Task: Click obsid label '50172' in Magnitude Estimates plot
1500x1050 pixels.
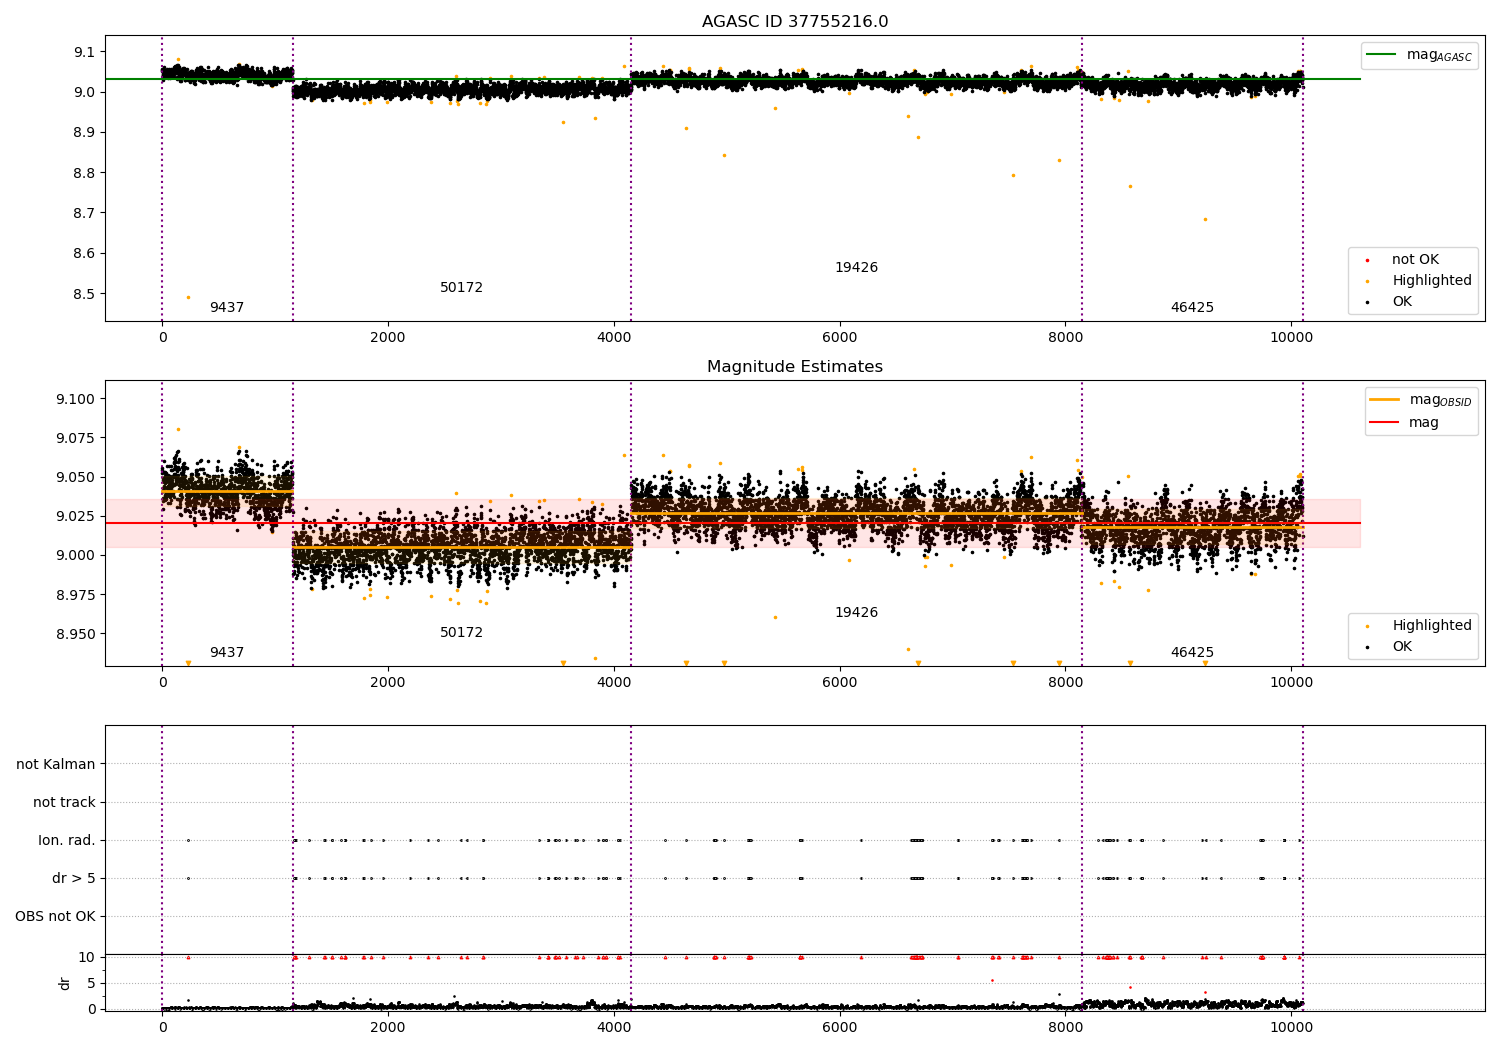Action: coord(461,633)
